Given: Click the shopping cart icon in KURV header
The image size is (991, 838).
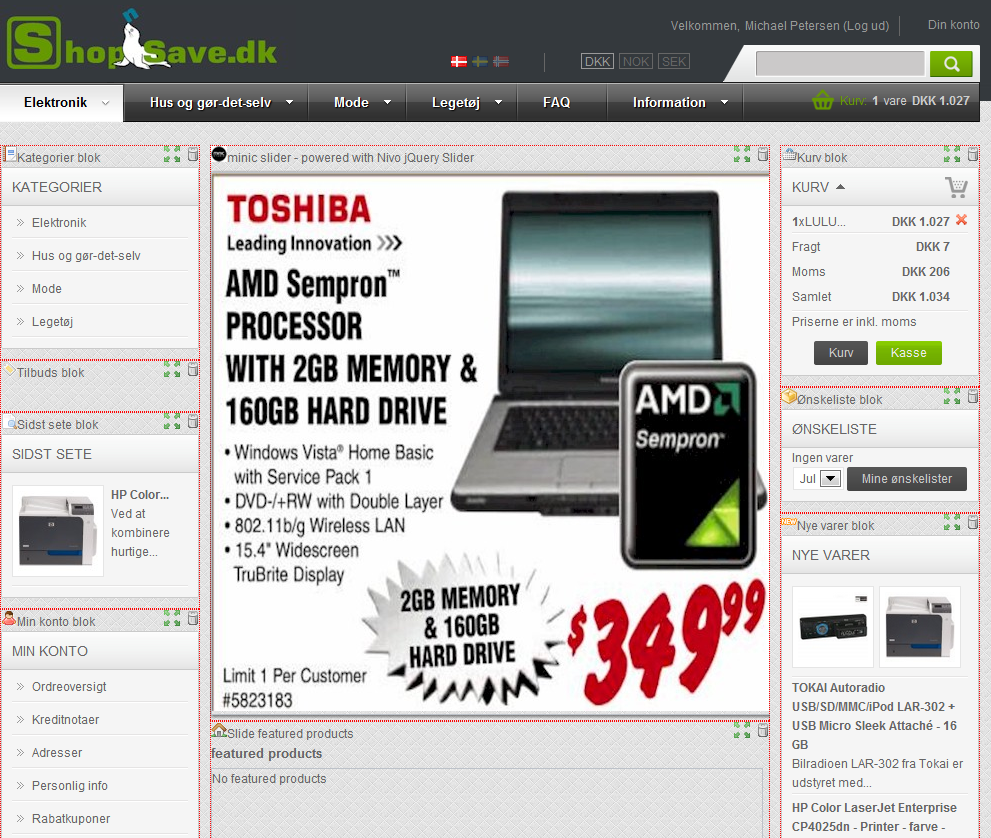Looking at the screenshot, I should pyautogui.click(x=956, y=187).
